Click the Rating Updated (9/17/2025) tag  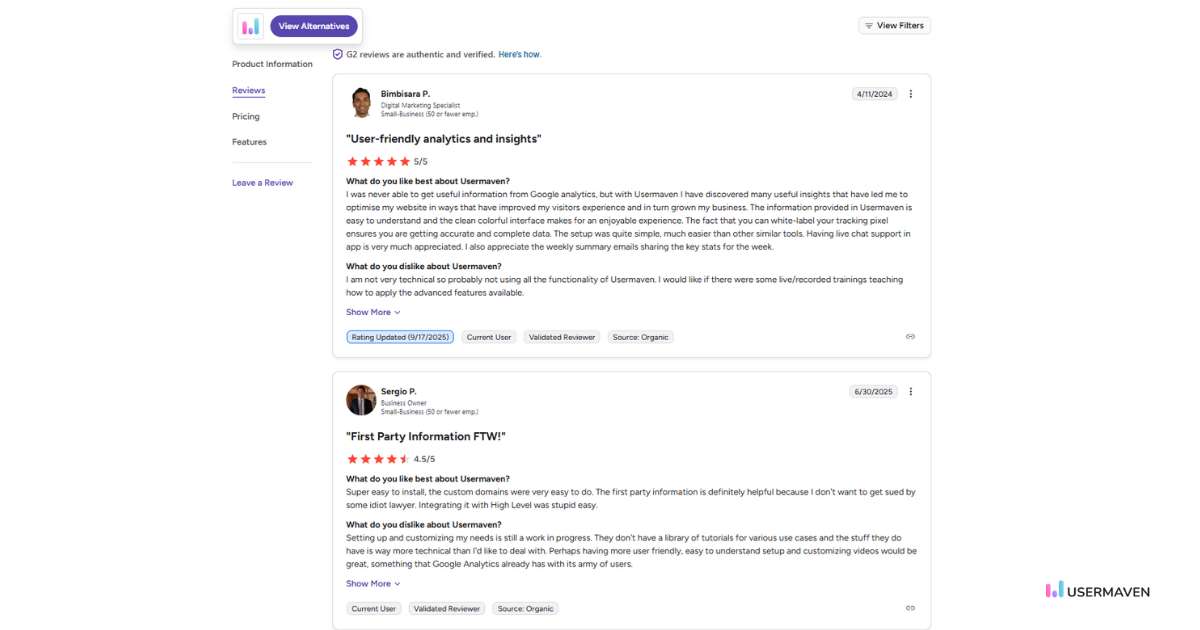[400, 337]
